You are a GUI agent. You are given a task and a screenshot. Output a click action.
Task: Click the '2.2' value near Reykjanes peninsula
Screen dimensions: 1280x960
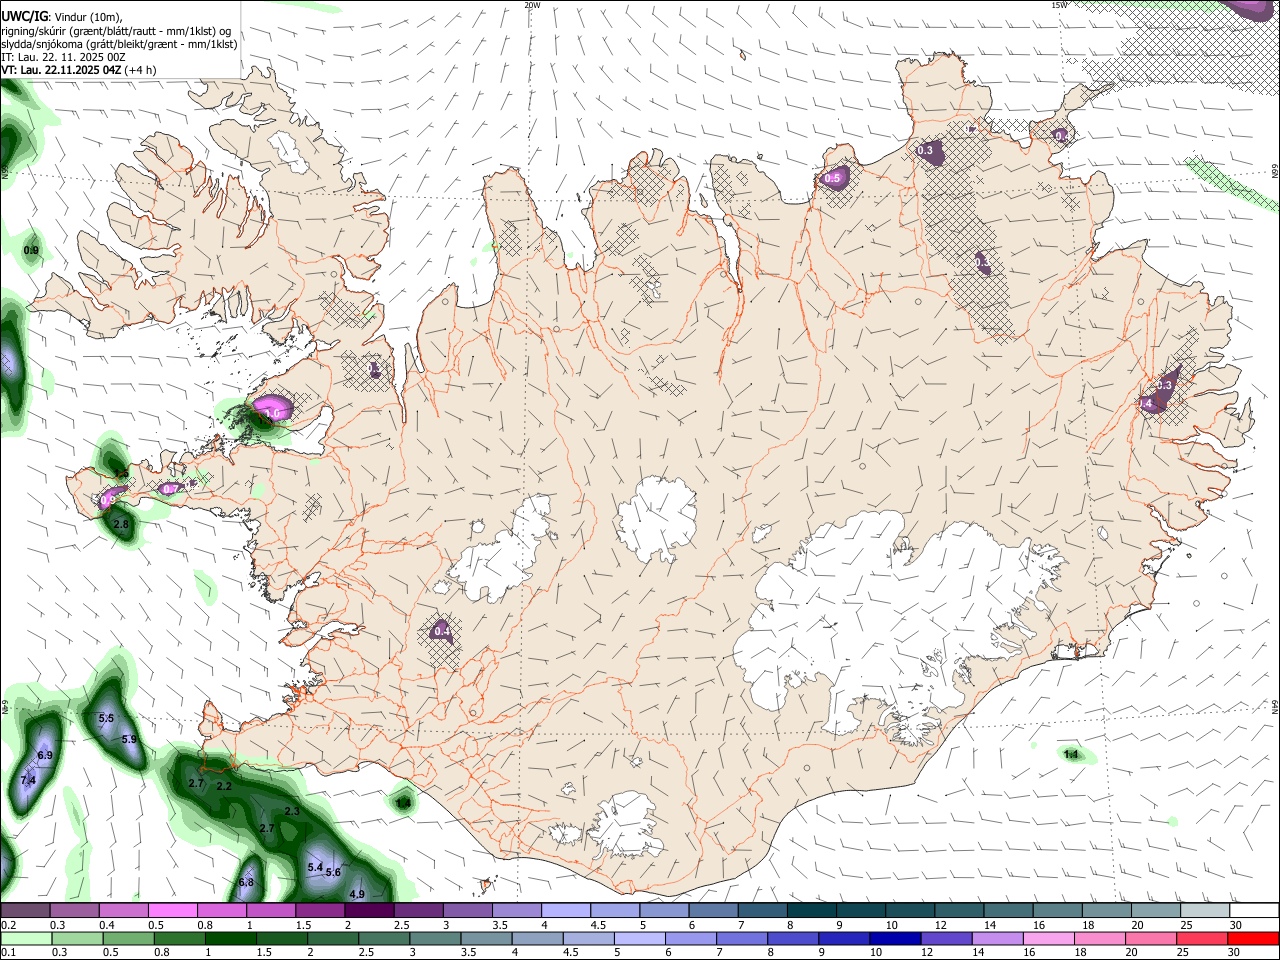[224, 787]
